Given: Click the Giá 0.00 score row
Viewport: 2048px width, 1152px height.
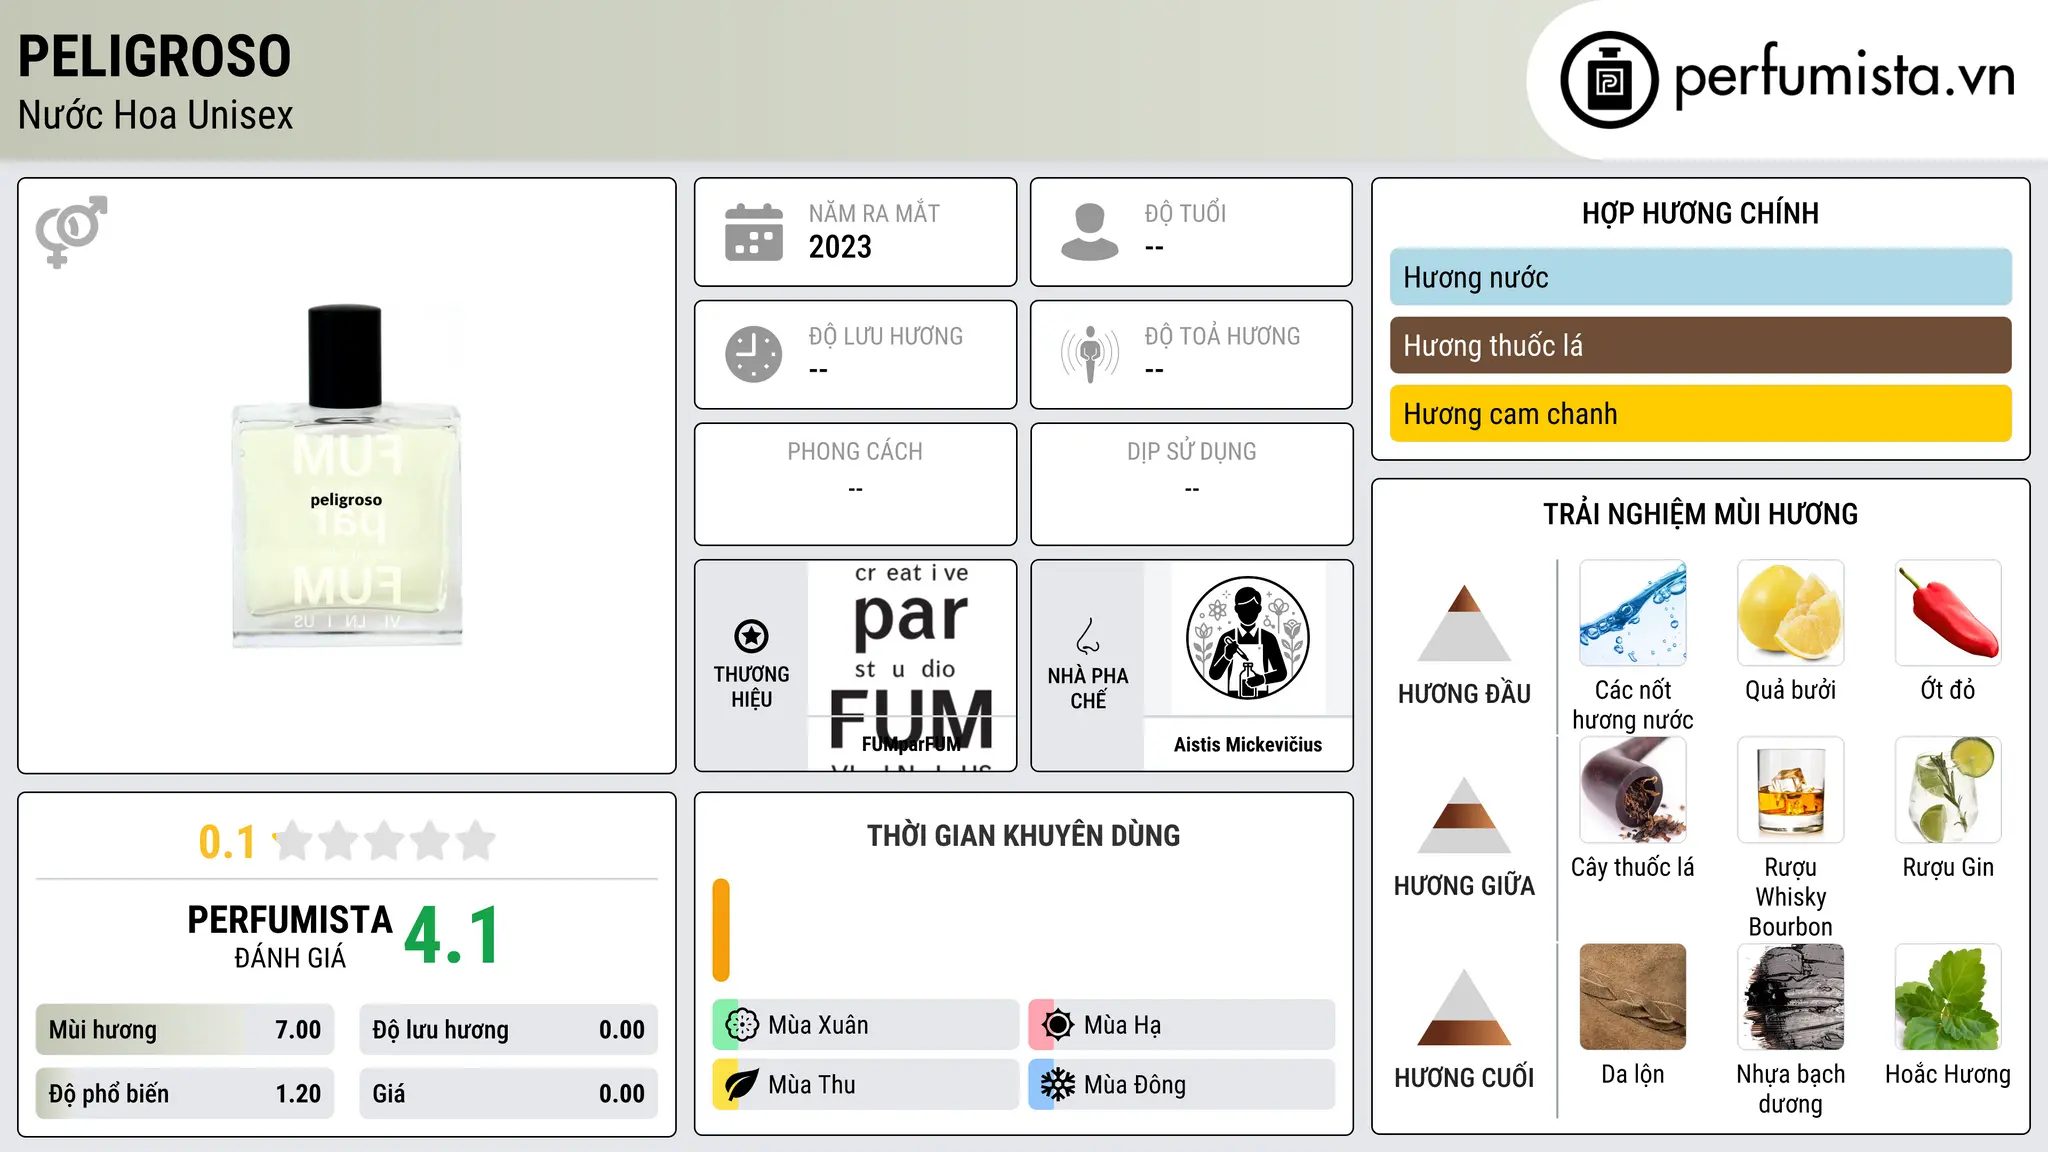Looking at the screenshot, I should (508, 1094).
